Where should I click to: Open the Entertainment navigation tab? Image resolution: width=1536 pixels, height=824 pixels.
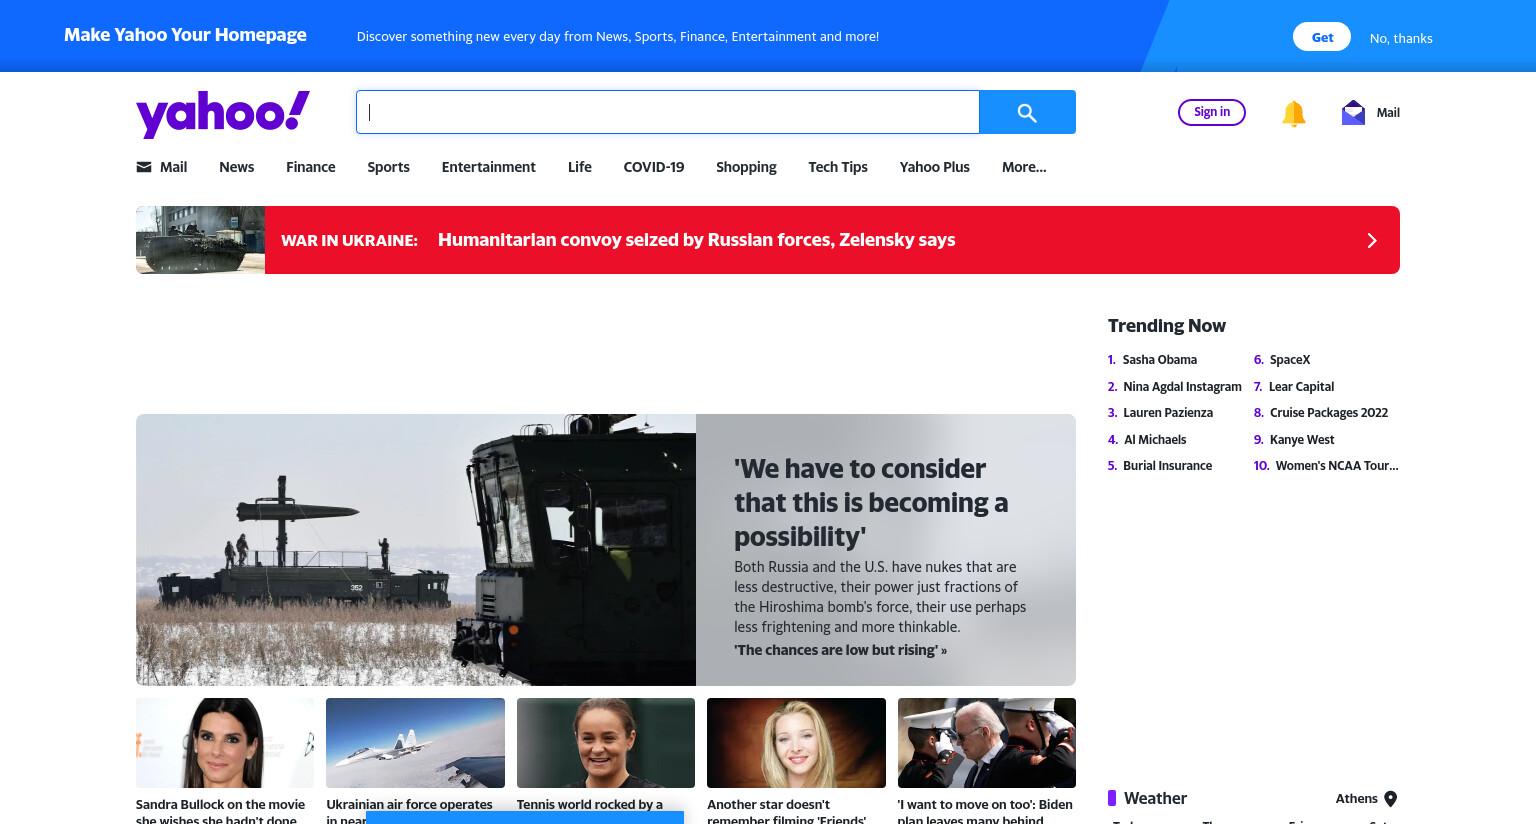tap(488, 167)
